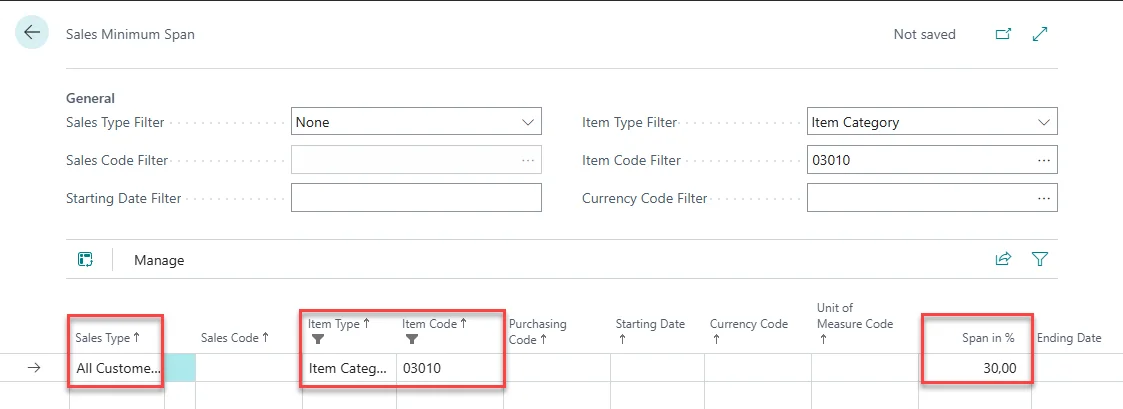1123x409 pixels.
Task: Open Item Code Filter lookup ellipsis
Action: [1044, 160]
